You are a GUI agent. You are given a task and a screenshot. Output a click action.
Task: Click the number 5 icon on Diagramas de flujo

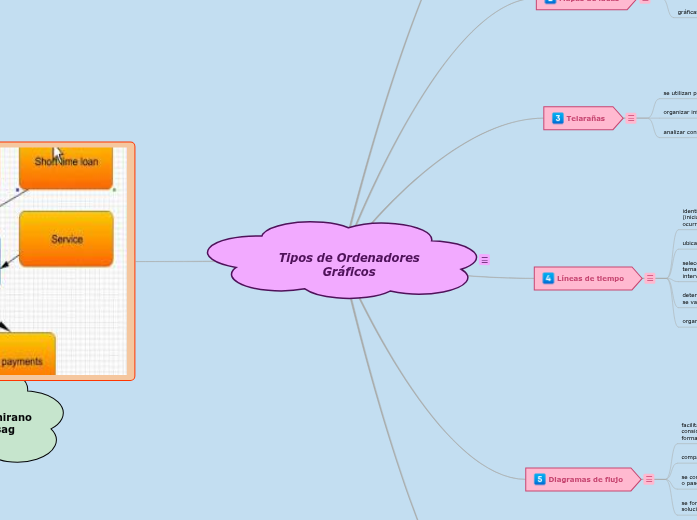540,479
